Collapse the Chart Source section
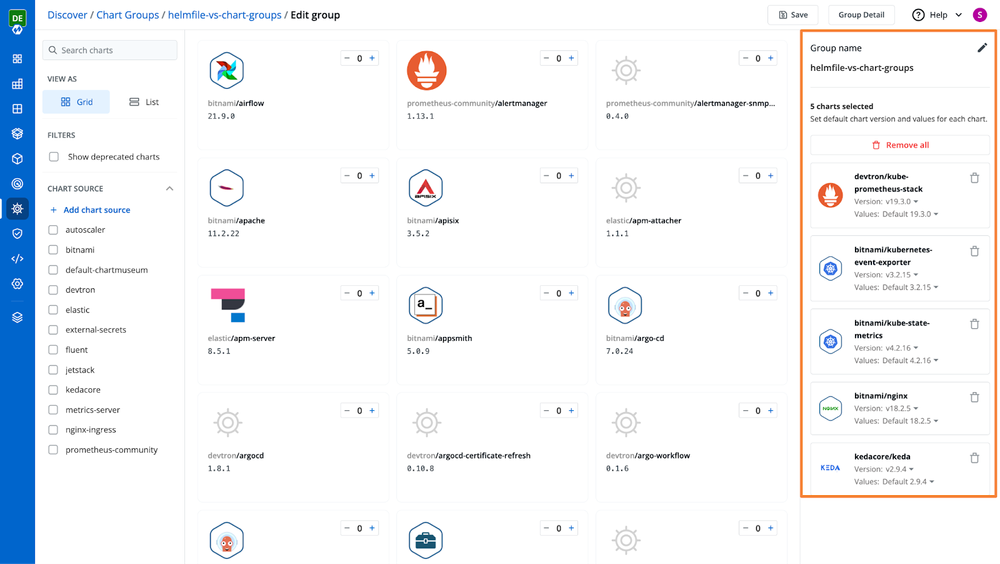 tap(169, 189)
